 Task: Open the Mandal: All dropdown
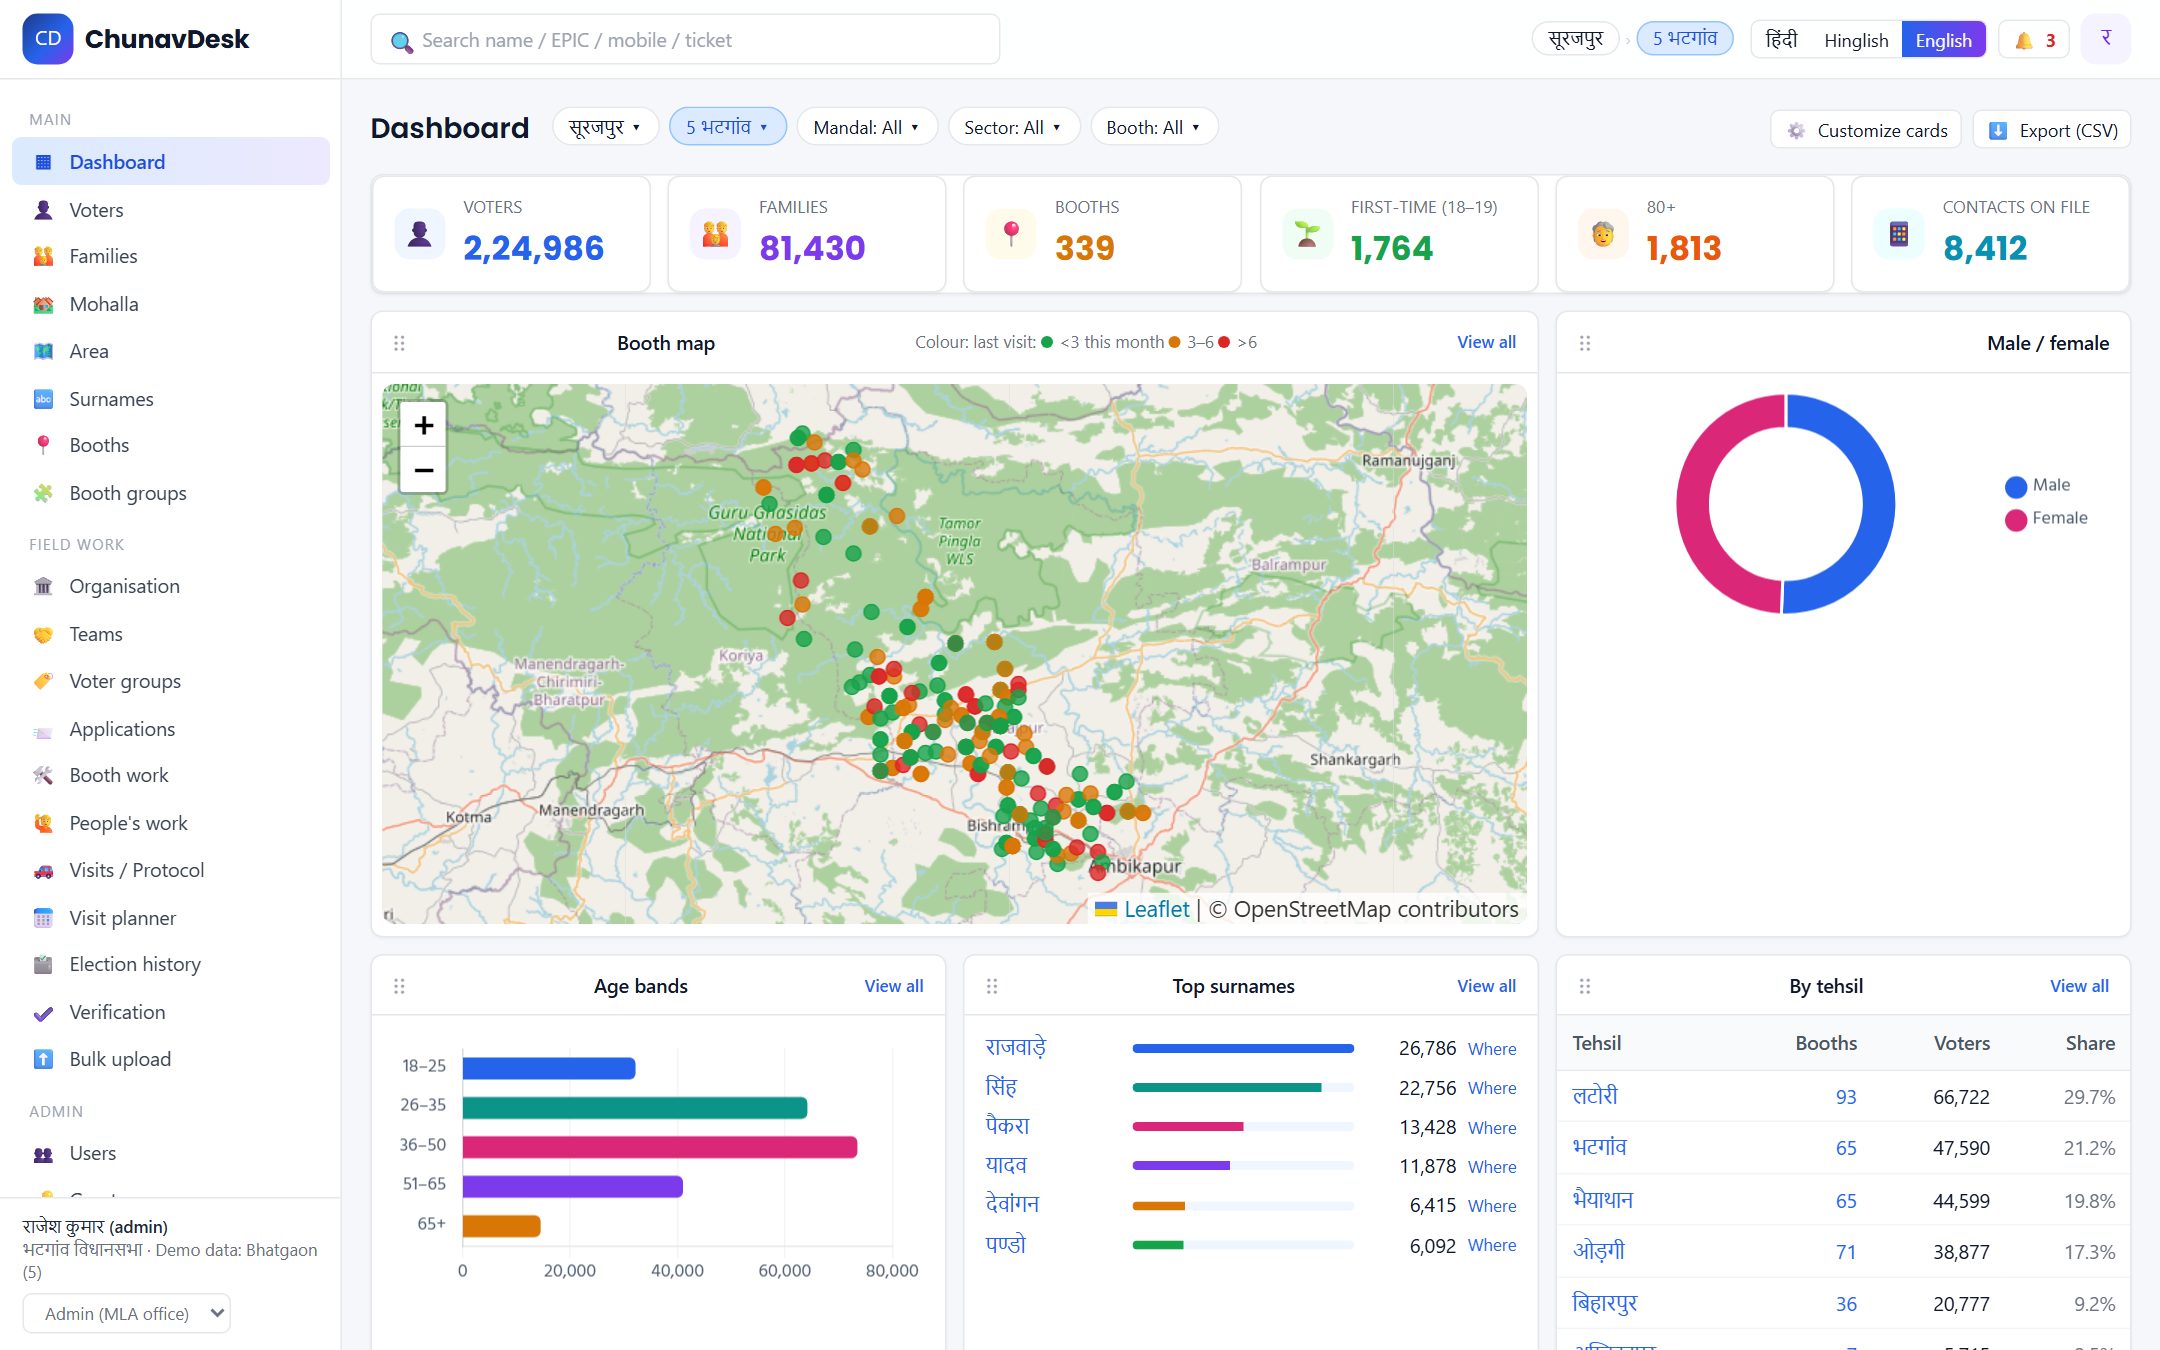(x=866, y=127)
